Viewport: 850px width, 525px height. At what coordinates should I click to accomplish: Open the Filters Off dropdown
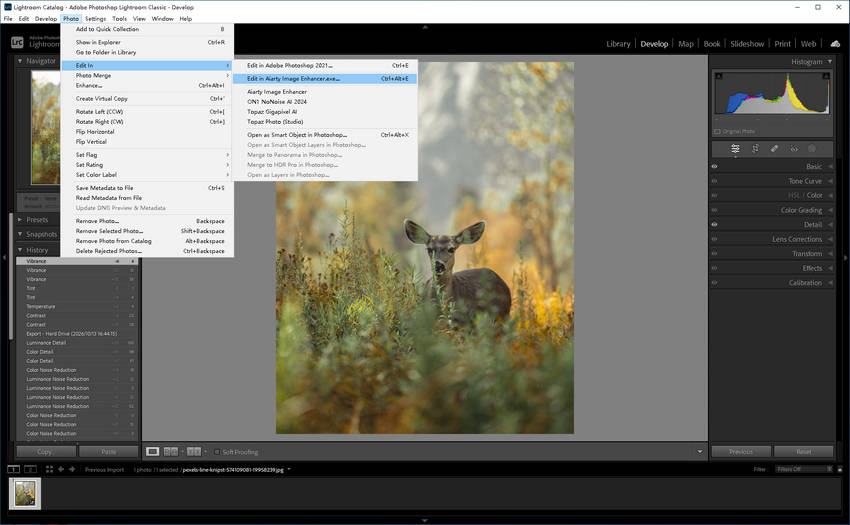(802, 469)
